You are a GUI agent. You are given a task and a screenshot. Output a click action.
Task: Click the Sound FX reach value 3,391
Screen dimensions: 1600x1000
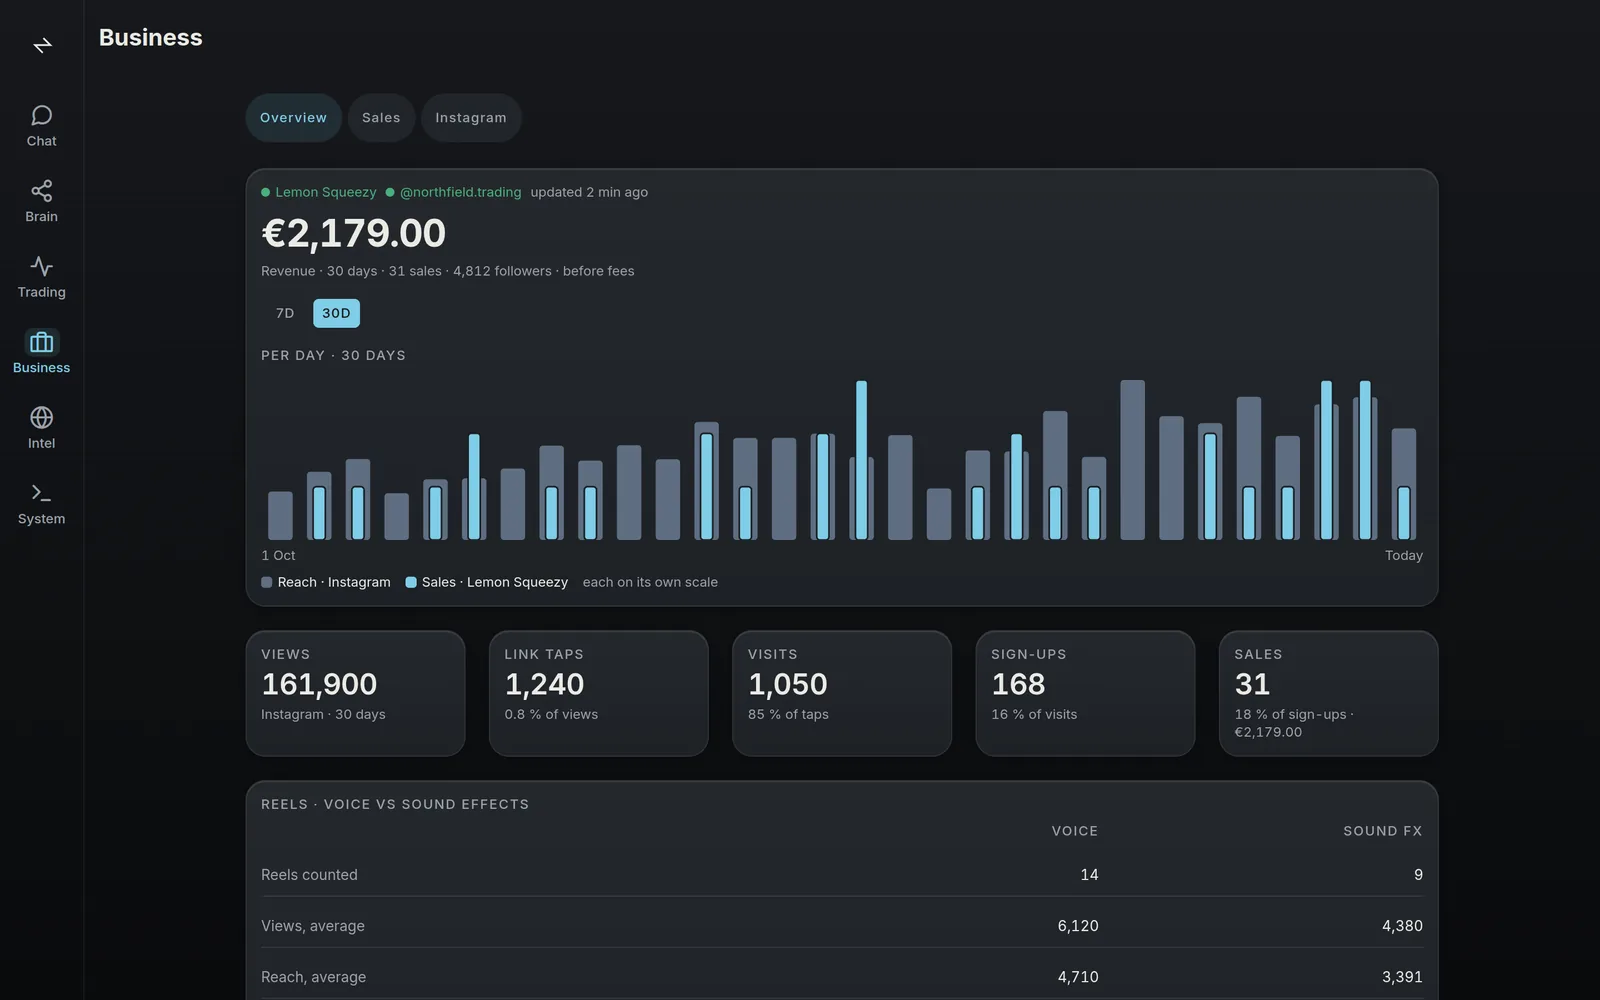pos(1402,977)
